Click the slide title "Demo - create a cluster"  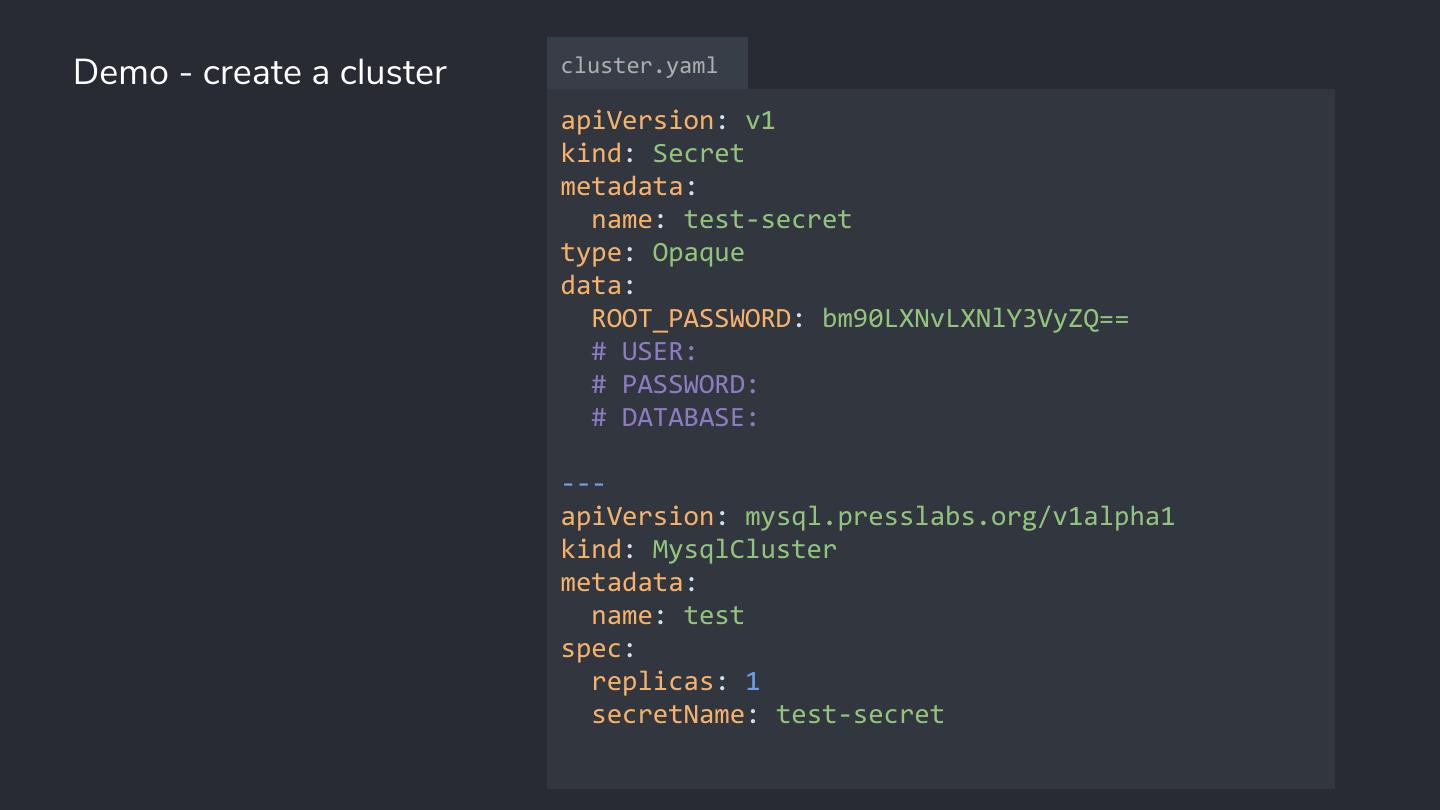coord(260,73)
